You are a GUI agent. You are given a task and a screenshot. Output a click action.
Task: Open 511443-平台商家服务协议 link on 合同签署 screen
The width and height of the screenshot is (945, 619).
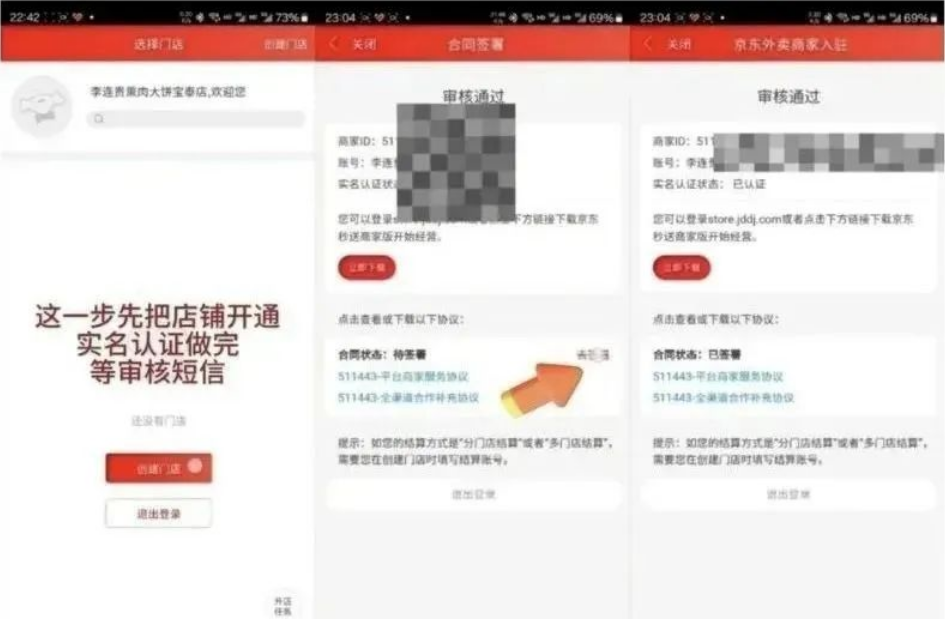[x=403, y=377]
